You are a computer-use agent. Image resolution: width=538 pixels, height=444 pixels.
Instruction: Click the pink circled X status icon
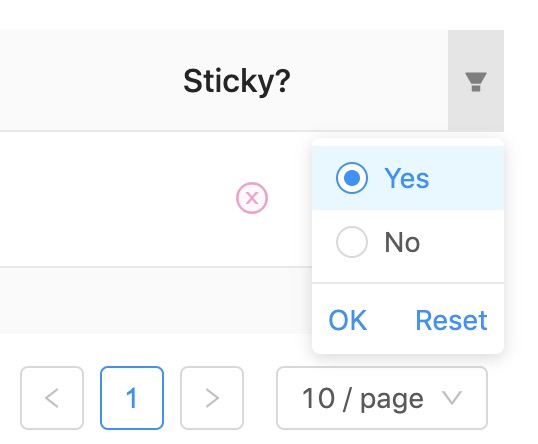(252, 198)
